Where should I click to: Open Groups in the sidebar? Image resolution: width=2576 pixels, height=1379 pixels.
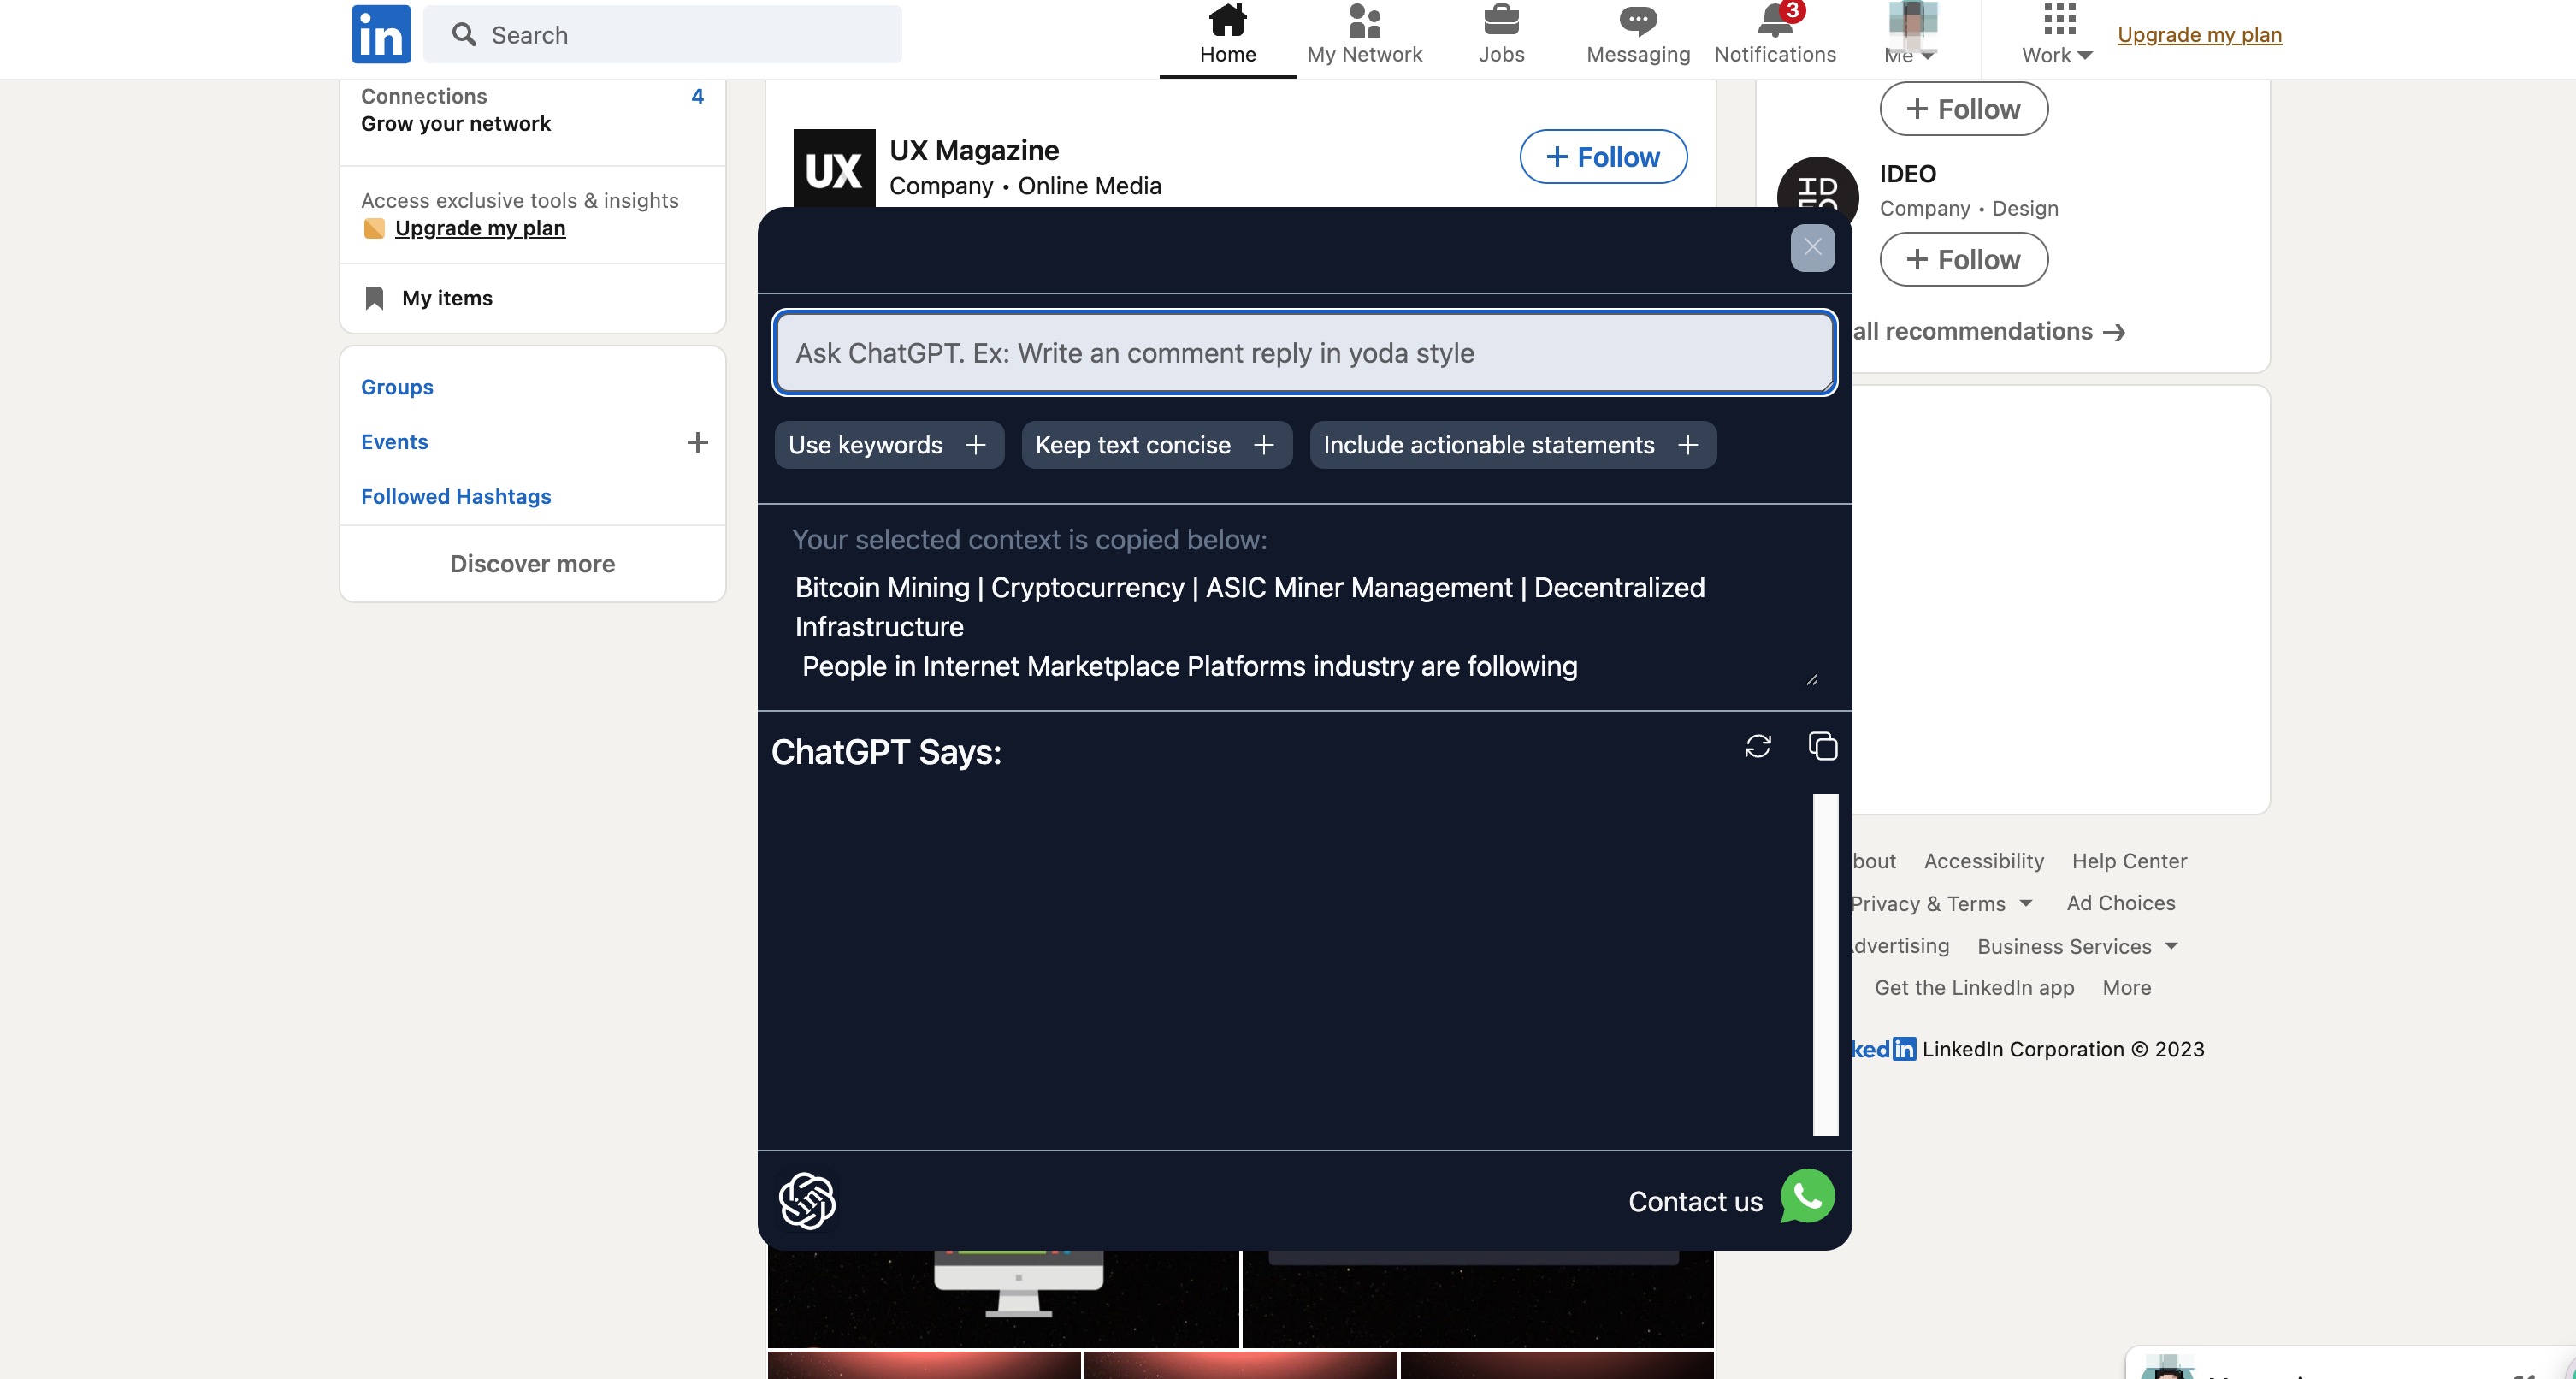[x=397, y=387]
